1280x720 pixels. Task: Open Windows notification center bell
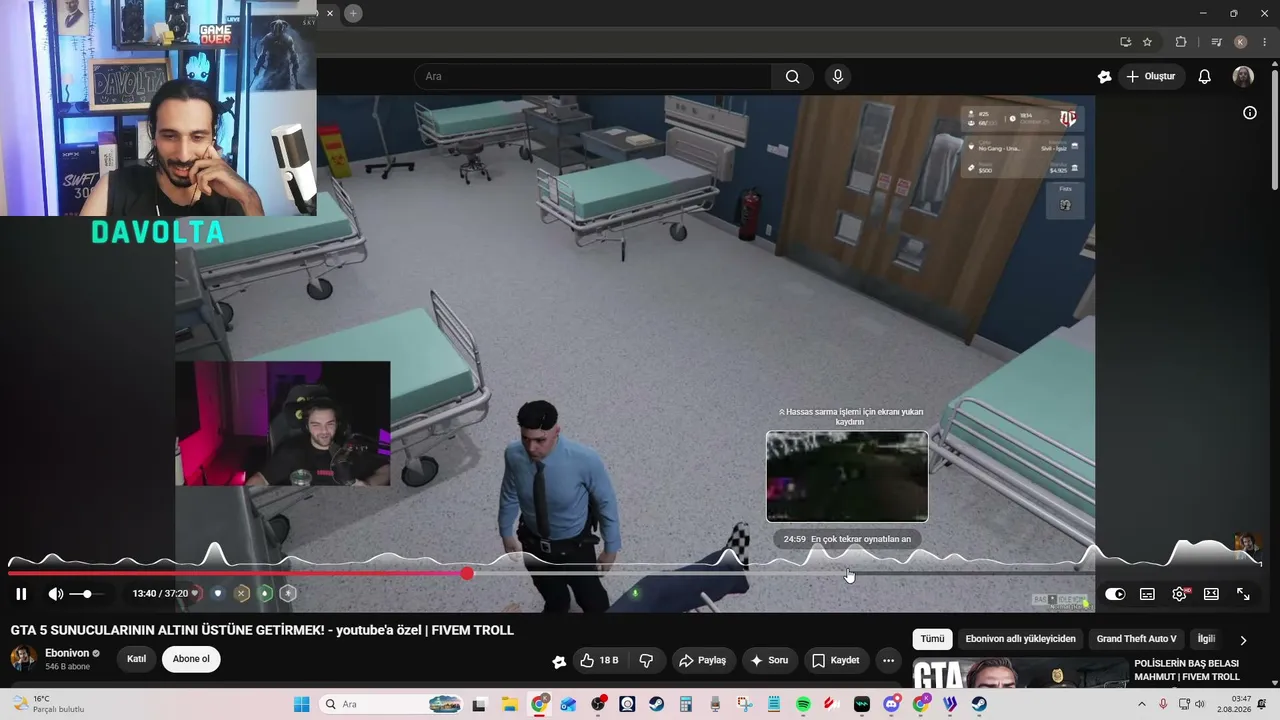coord(1262,704)
